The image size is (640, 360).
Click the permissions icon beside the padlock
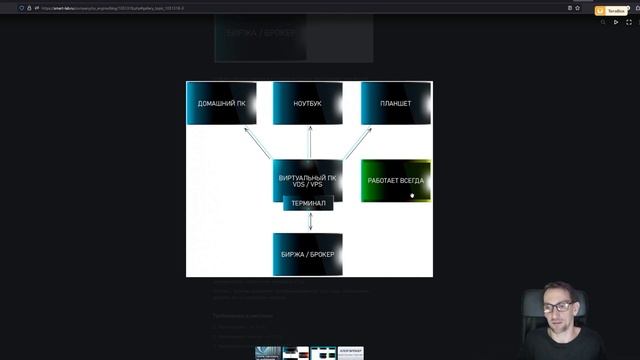click(37, 8)
